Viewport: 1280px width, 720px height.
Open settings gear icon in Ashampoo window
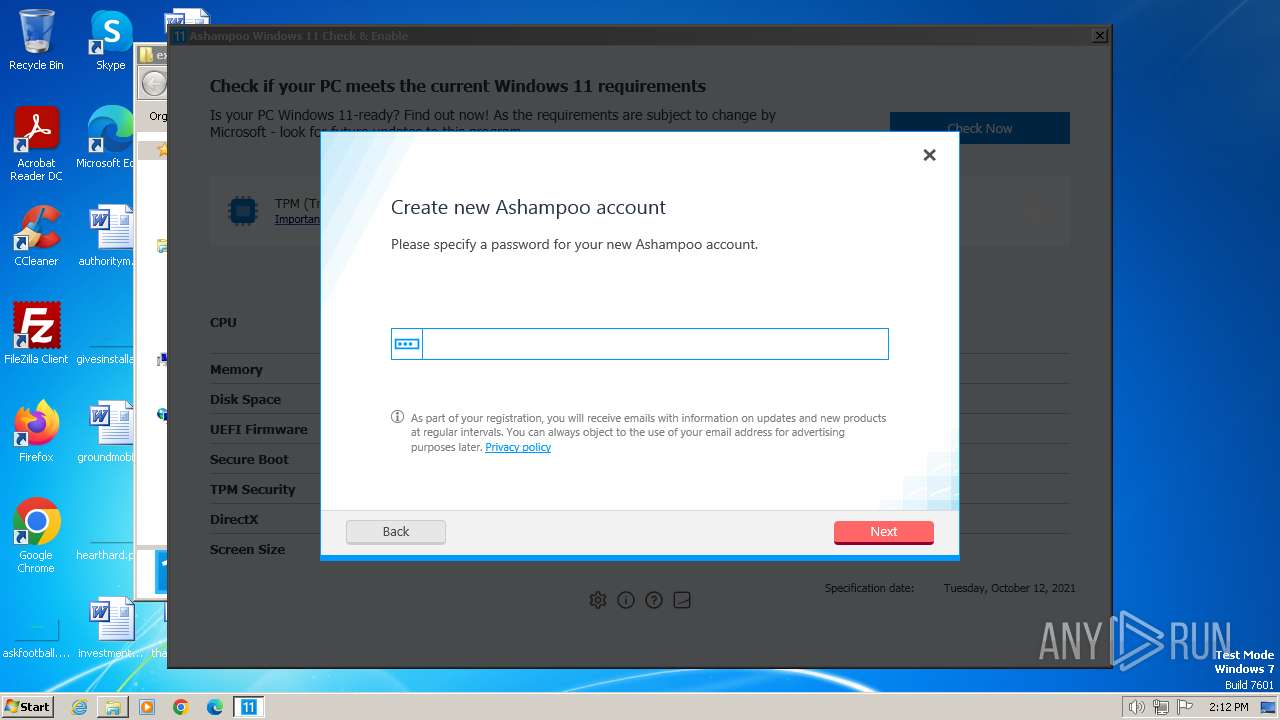click(x=598, y=600)
